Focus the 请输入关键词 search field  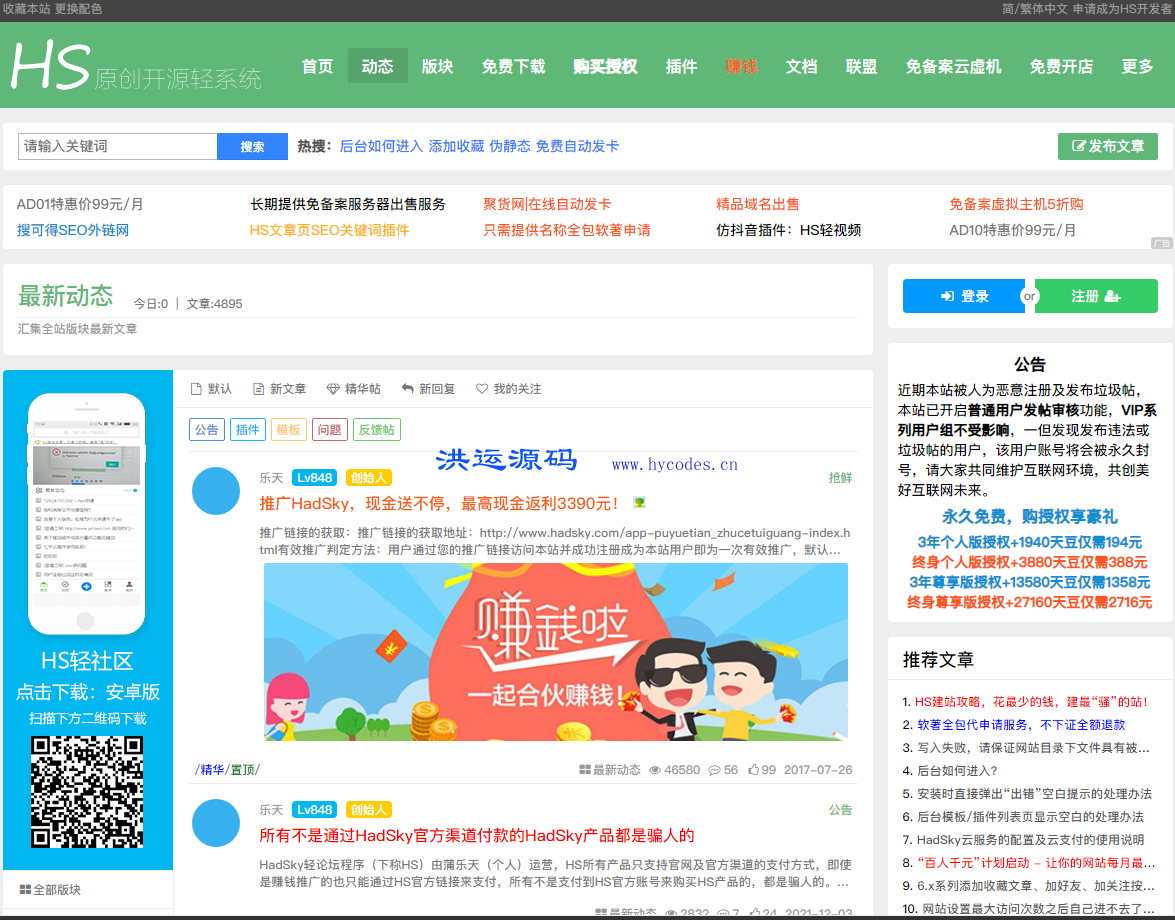click(118, 146)
